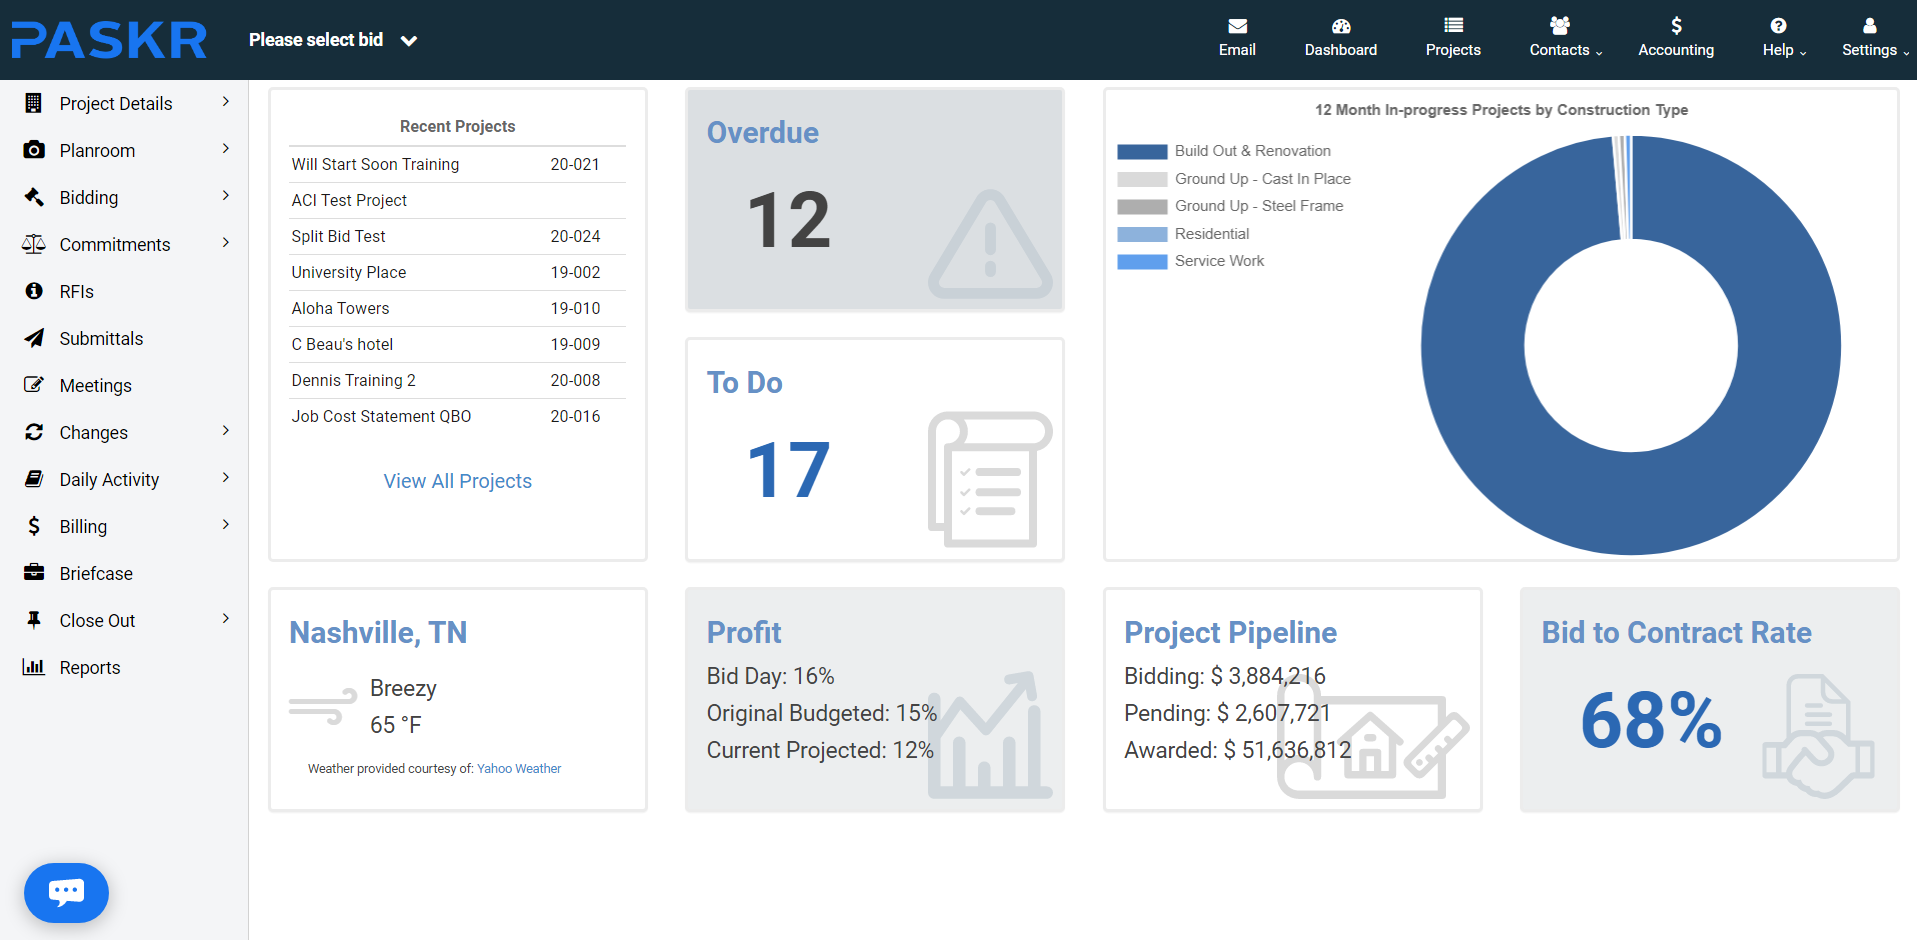Click the Build Out & Renovation legend swatch

(1142, 152)
